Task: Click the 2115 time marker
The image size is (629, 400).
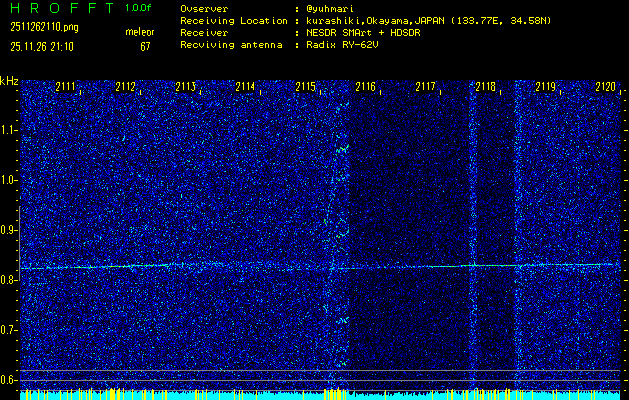Action: [306, 88]
